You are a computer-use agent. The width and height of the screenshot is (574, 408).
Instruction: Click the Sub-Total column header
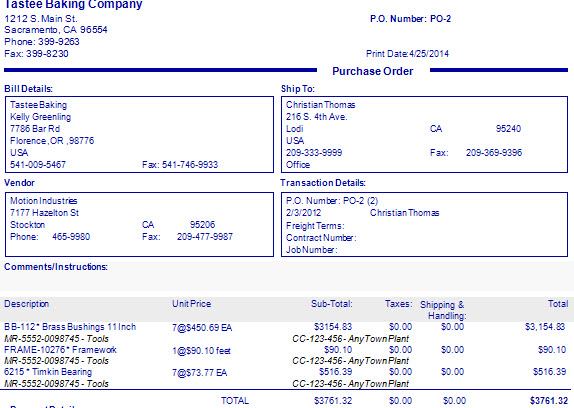coord(332,304)
